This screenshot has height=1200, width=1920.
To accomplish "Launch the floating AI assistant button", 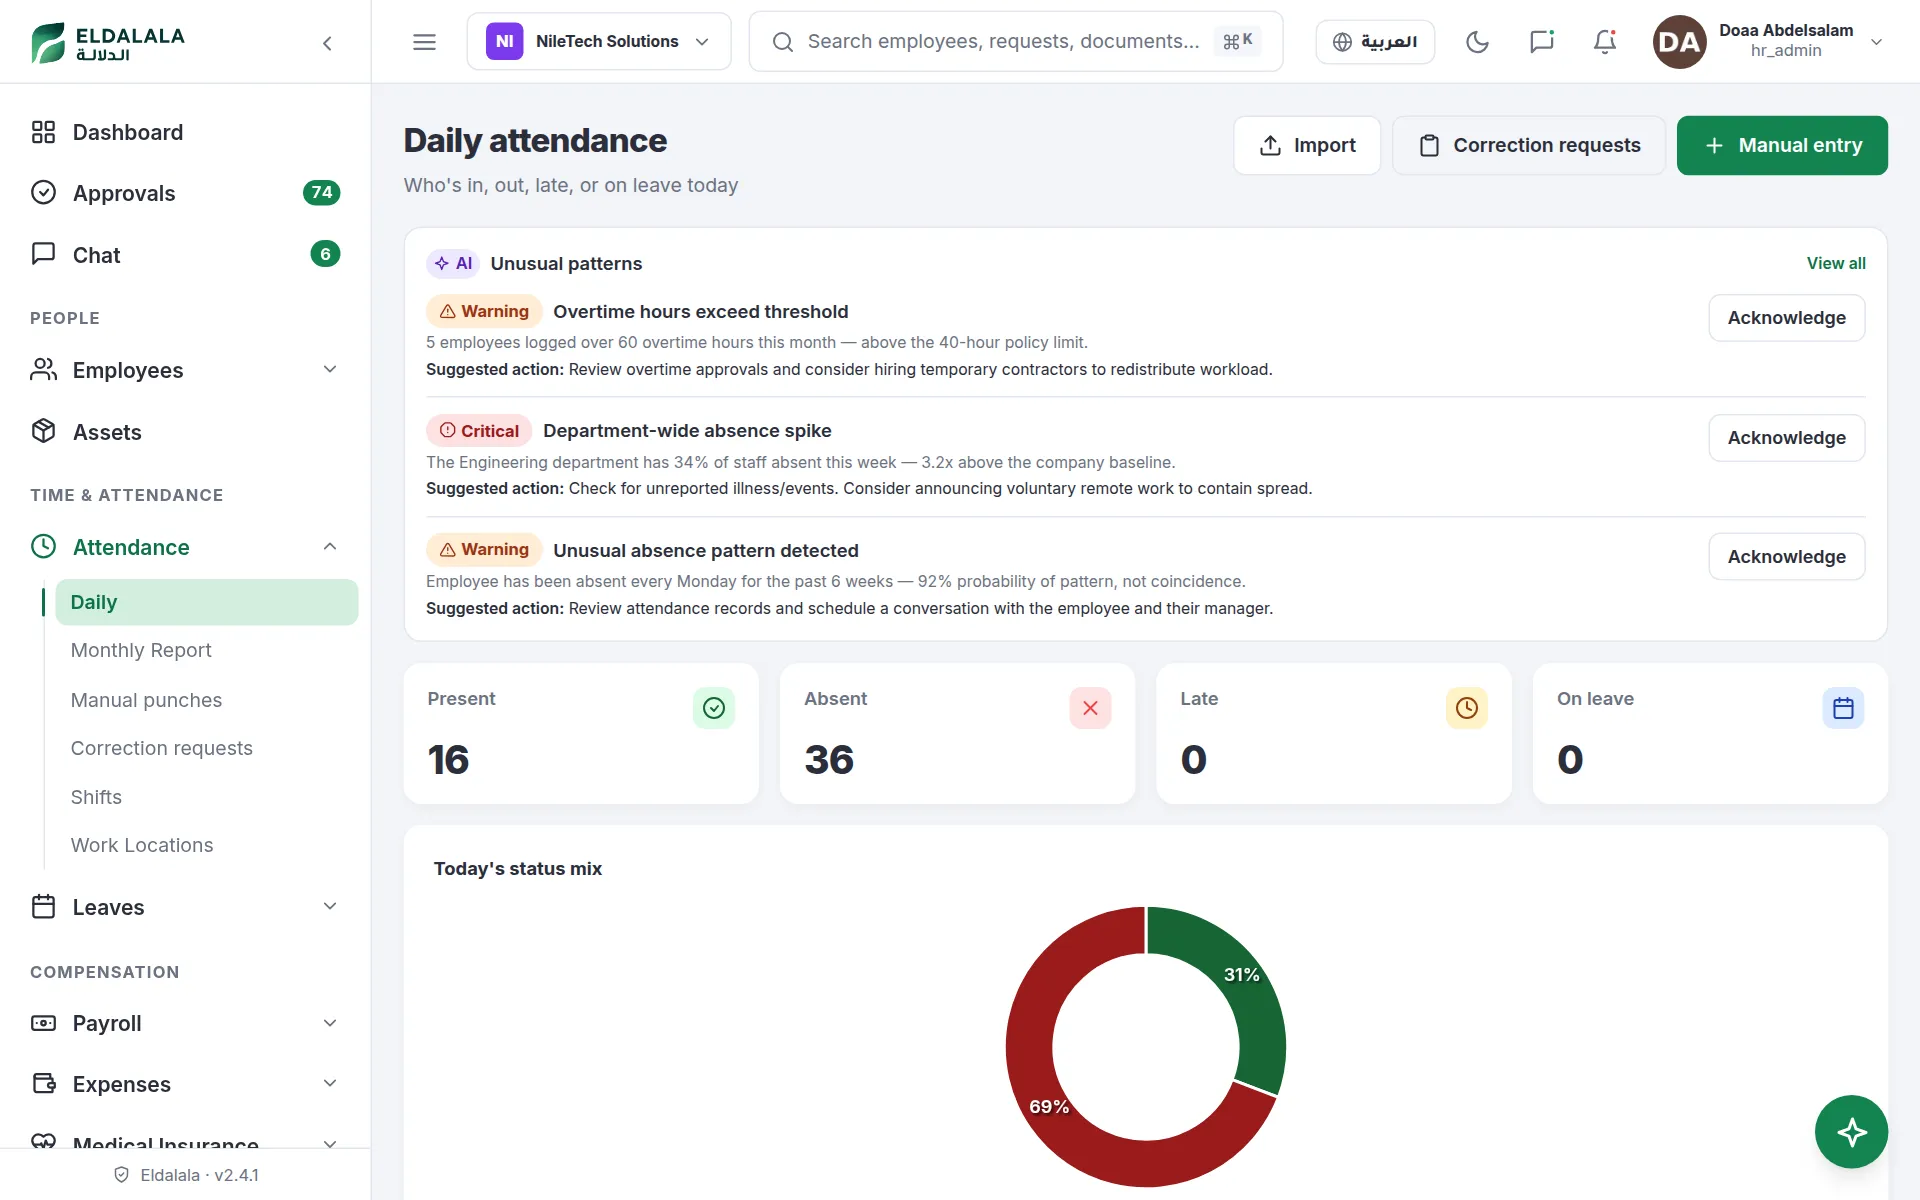I will [1851, 1132].
